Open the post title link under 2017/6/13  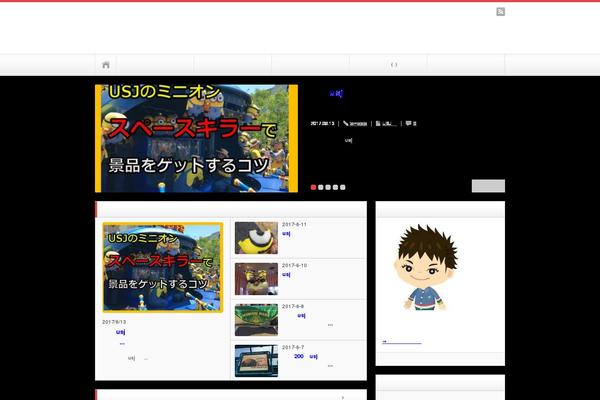pos(121,332)
